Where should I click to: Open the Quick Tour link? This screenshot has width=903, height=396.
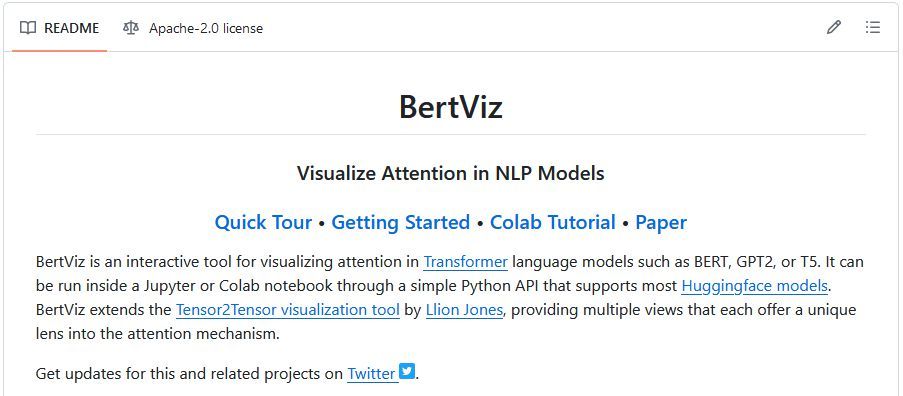[263, 222]
